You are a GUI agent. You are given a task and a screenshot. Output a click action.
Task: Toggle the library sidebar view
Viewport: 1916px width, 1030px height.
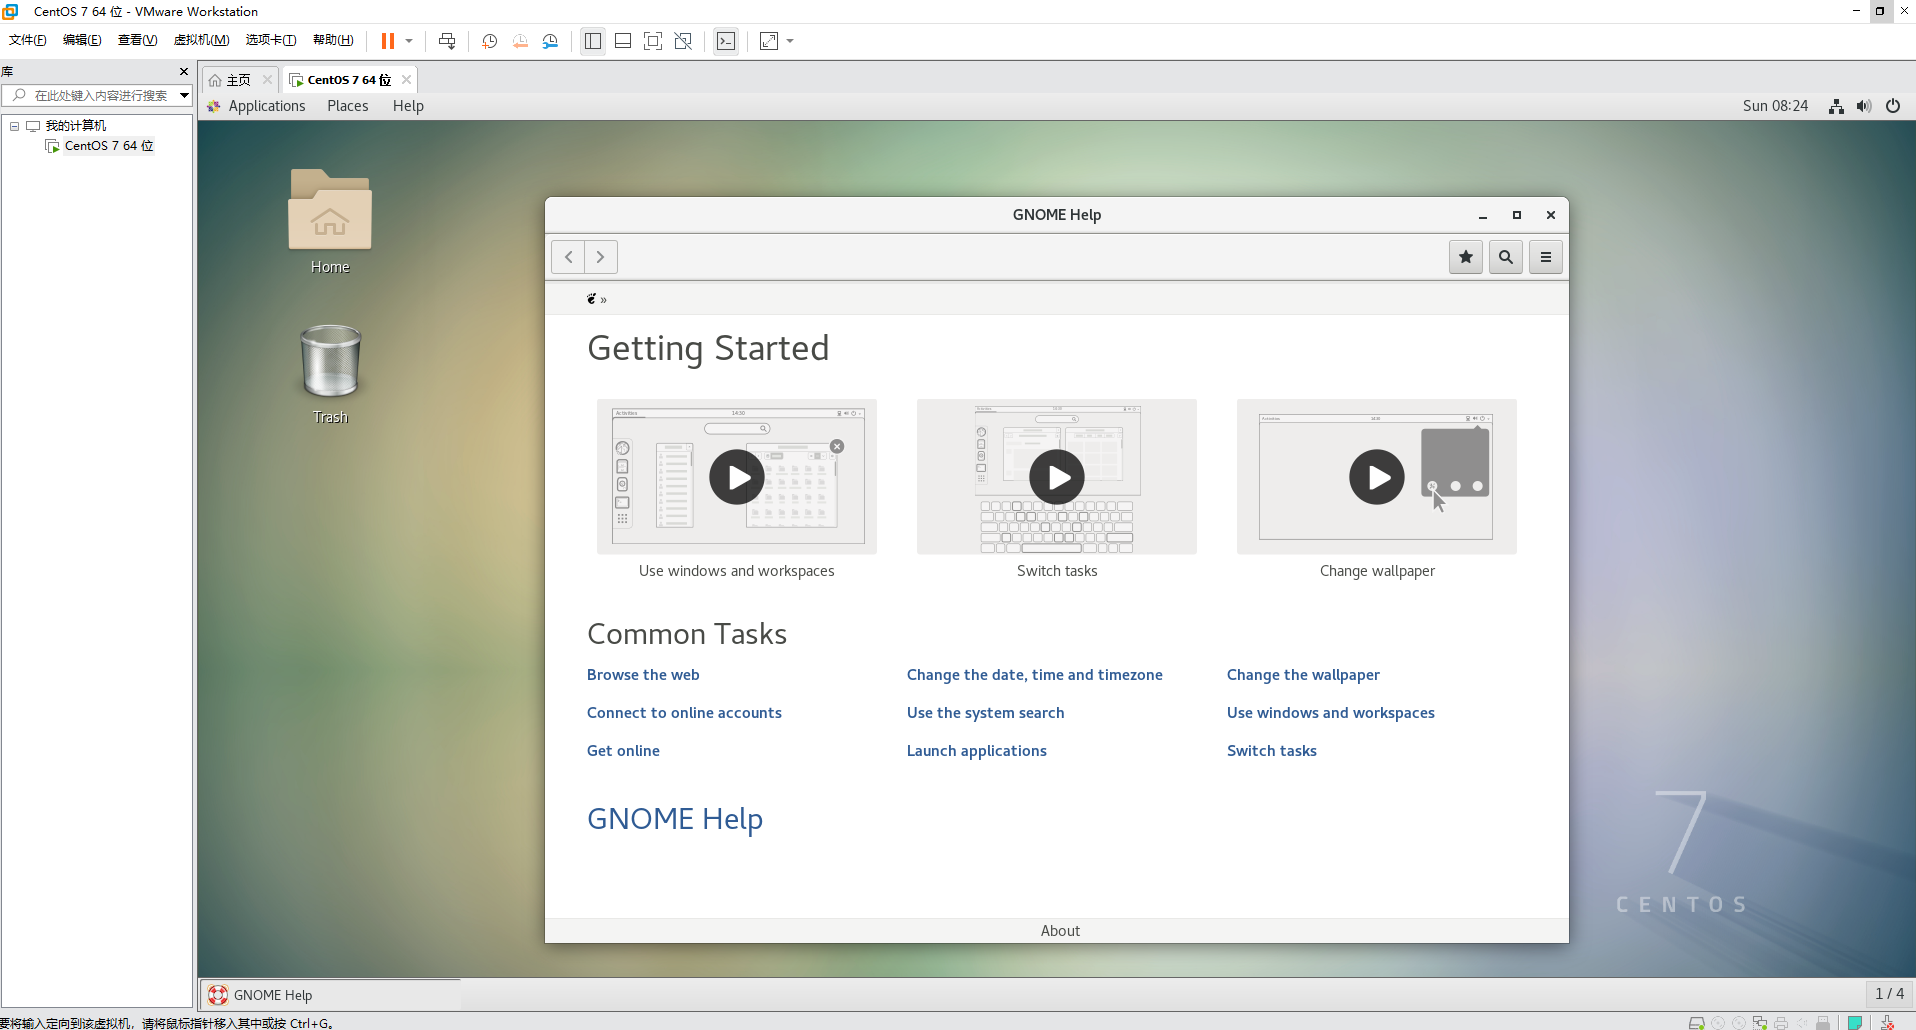593,41
